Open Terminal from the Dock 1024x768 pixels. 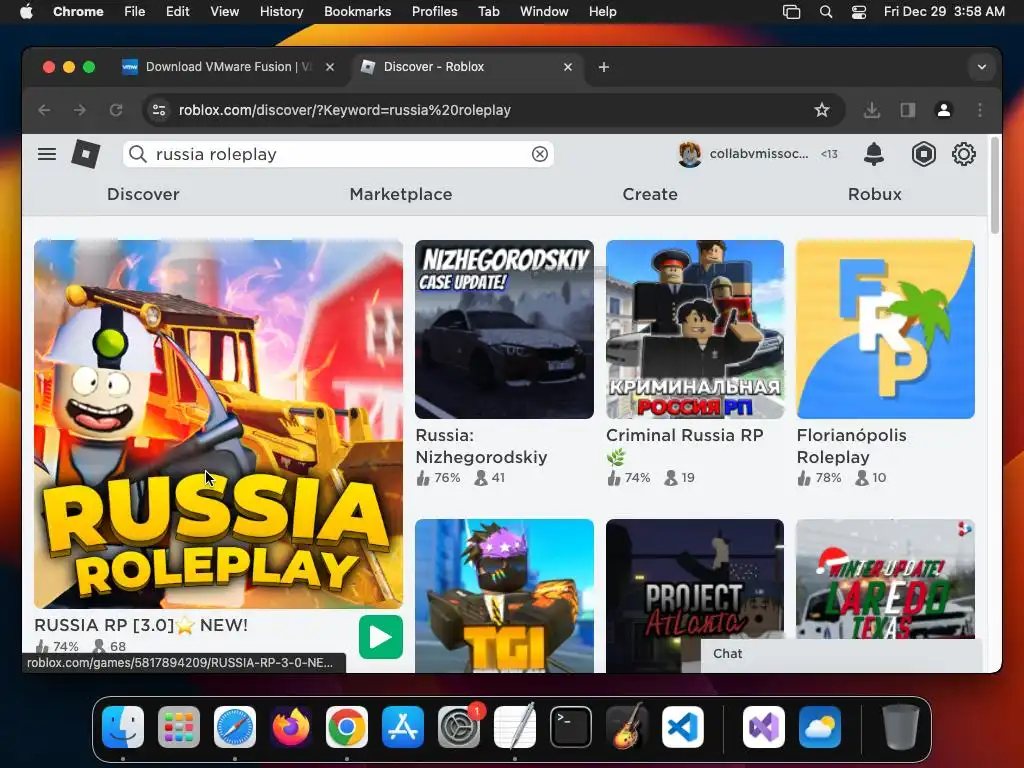click(571, 727)
